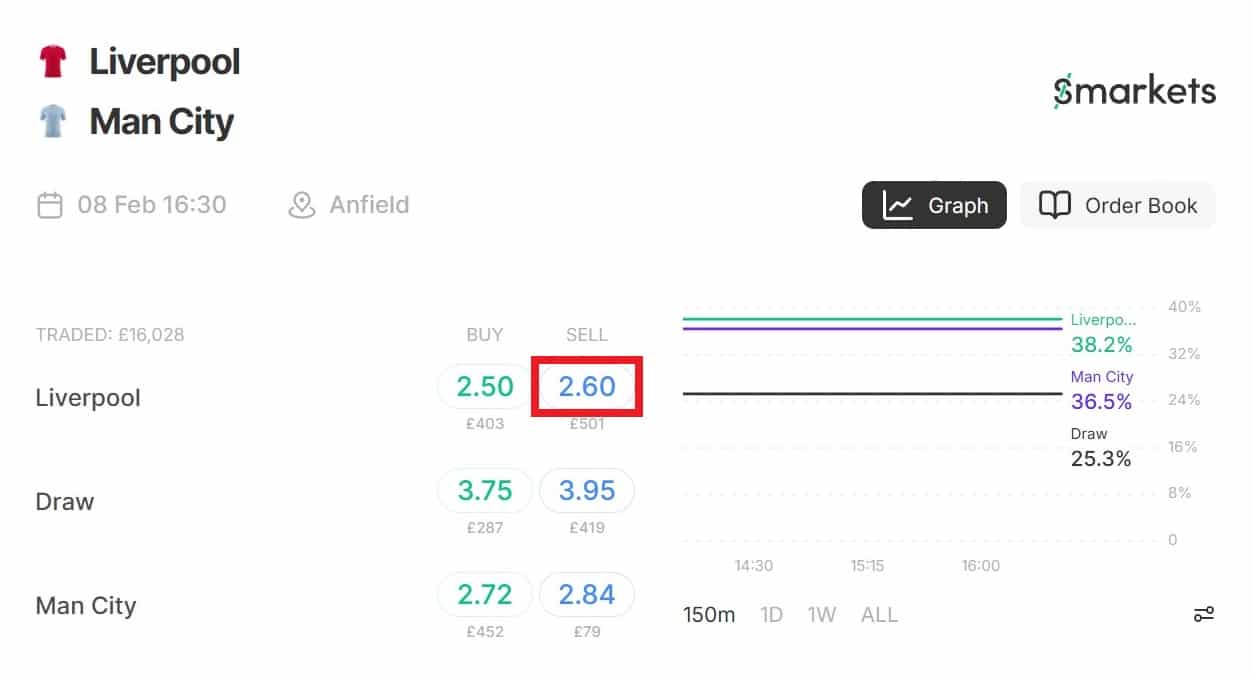Click the blue Man City shirt icon
This screenshot has width=1253, height=679.
click(52, 122)
